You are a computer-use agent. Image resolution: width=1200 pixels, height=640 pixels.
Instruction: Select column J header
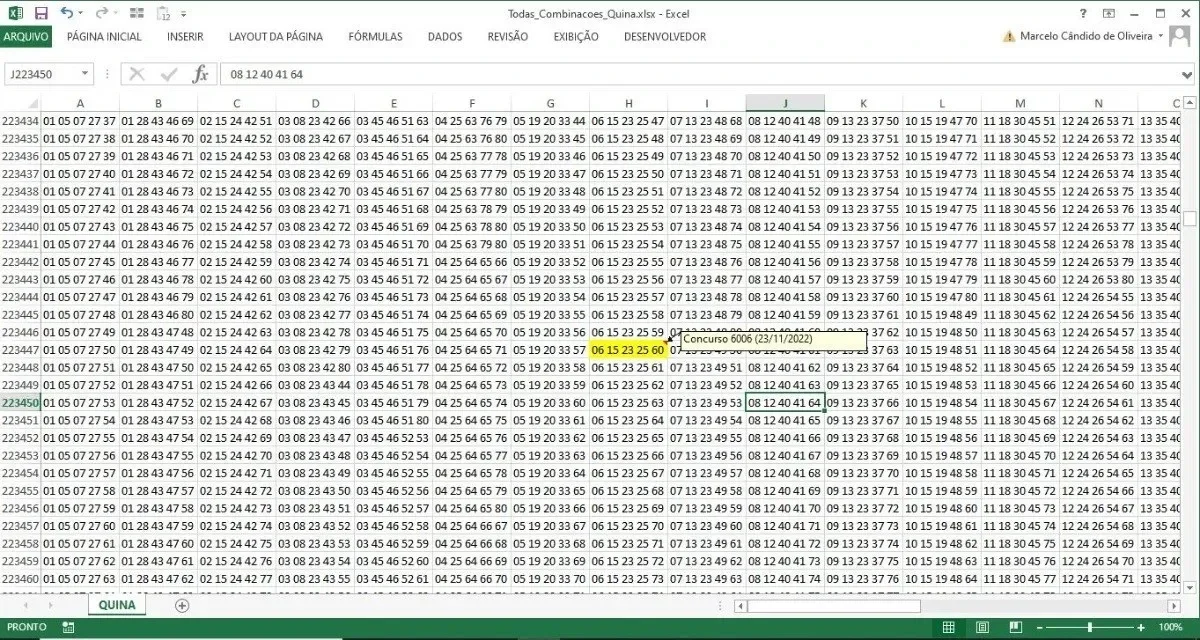(785, 104)
